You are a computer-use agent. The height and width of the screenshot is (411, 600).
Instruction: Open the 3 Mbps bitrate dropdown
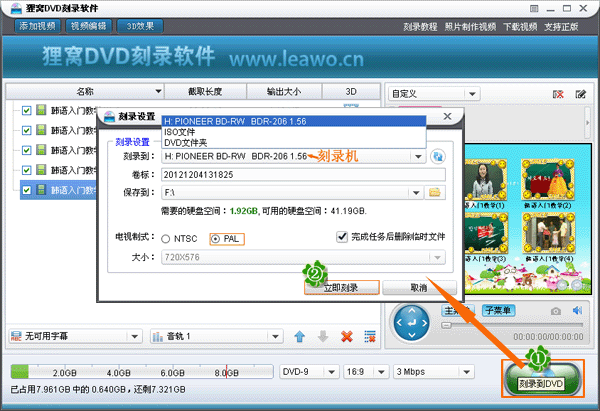point(466,372)
